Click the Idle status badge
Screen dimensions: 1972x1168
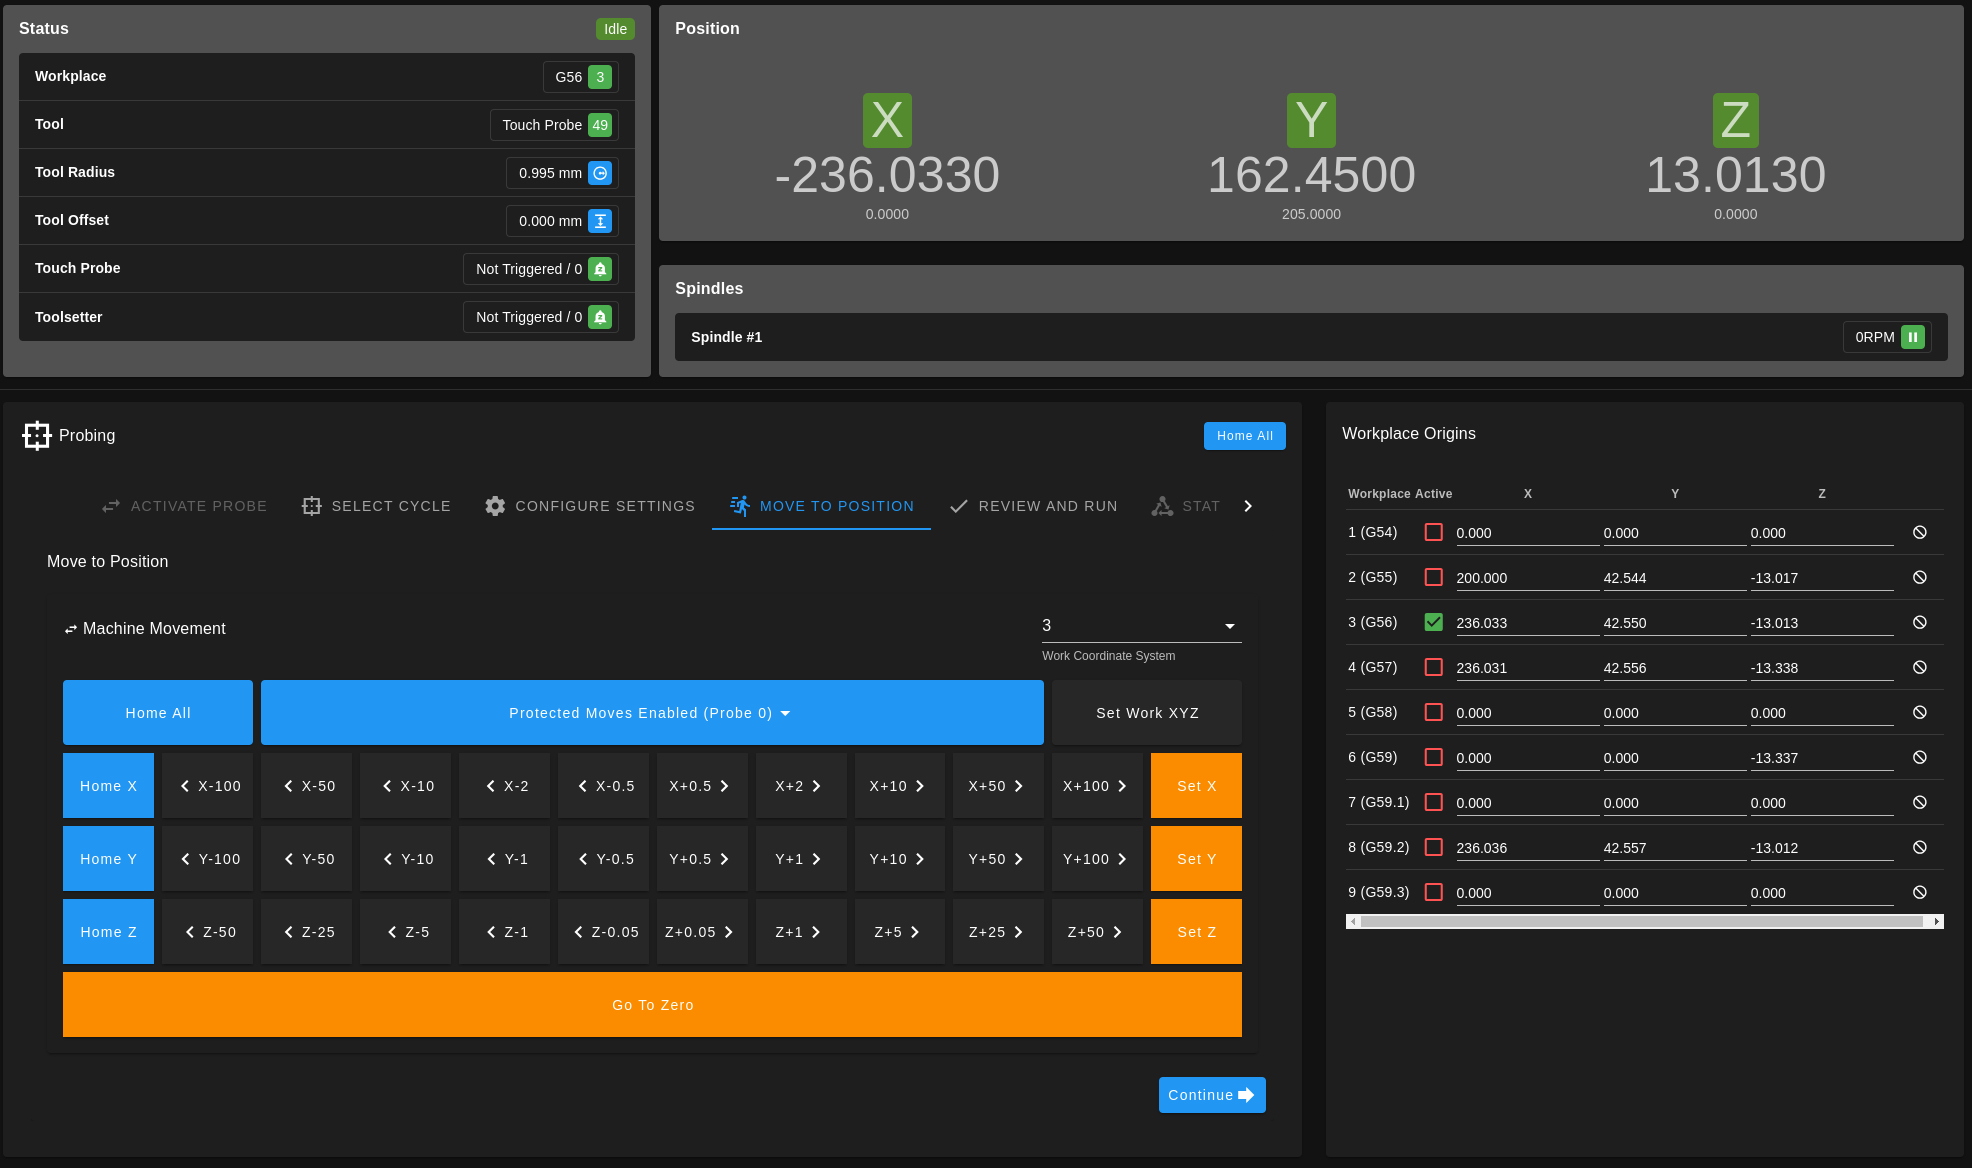(615, 29)
